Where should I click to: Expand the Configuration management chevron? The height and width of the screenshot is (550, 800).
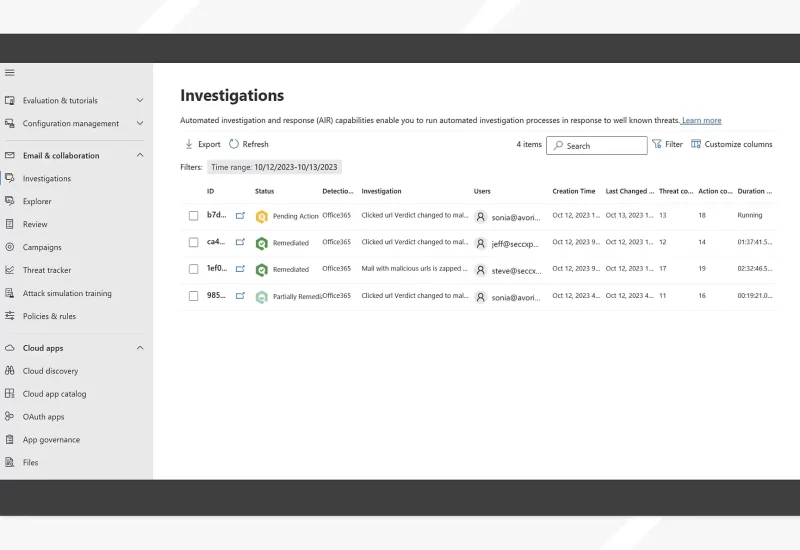[x=140, y=123]
